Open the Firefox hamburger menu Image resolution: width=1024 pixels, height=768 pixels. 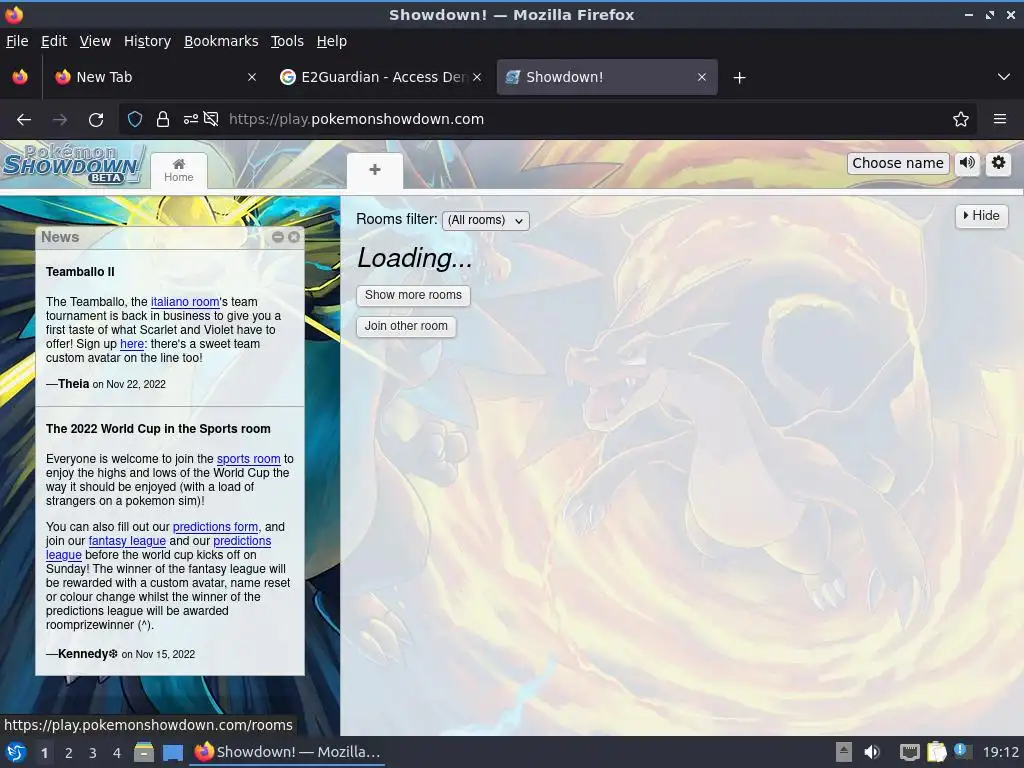[1000, 119]
